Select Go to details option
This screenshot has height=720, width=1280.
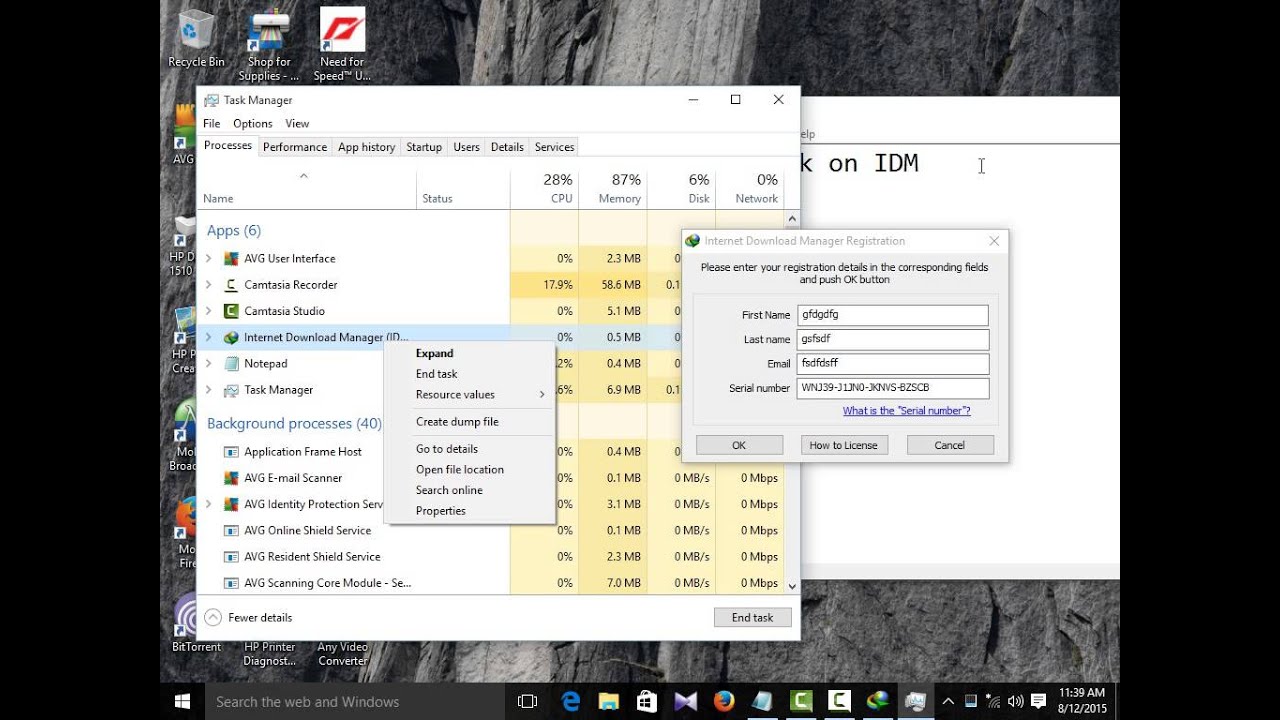469,449
